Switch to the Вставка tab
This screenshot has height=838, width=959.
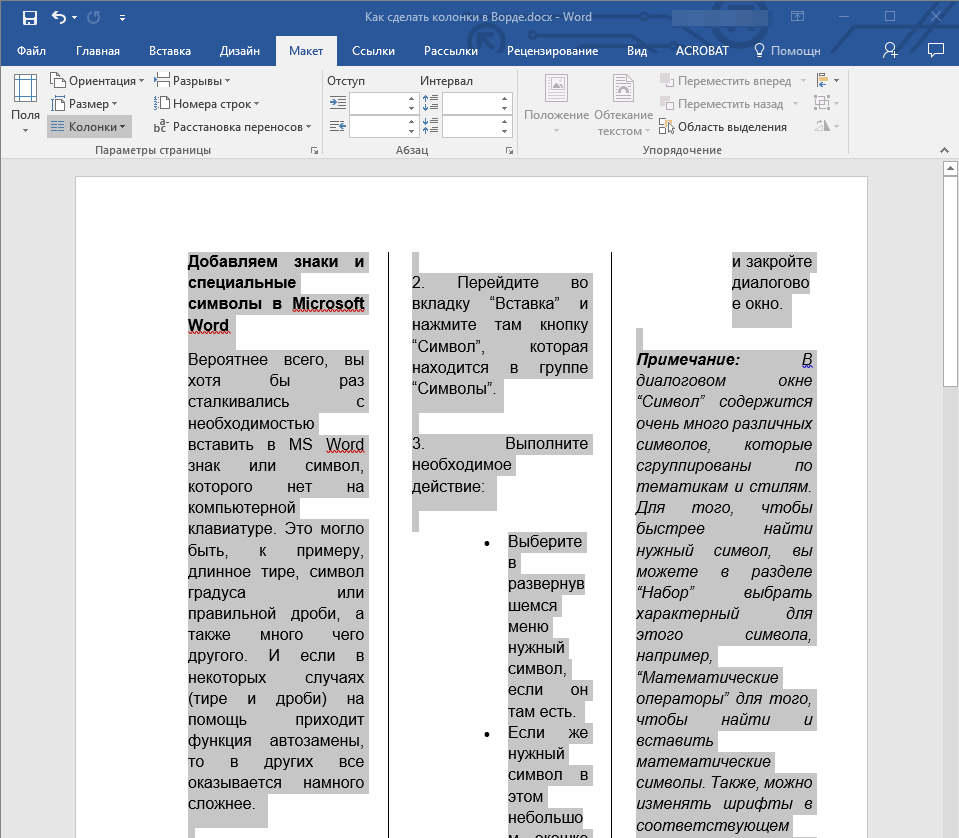click(170, 51)
